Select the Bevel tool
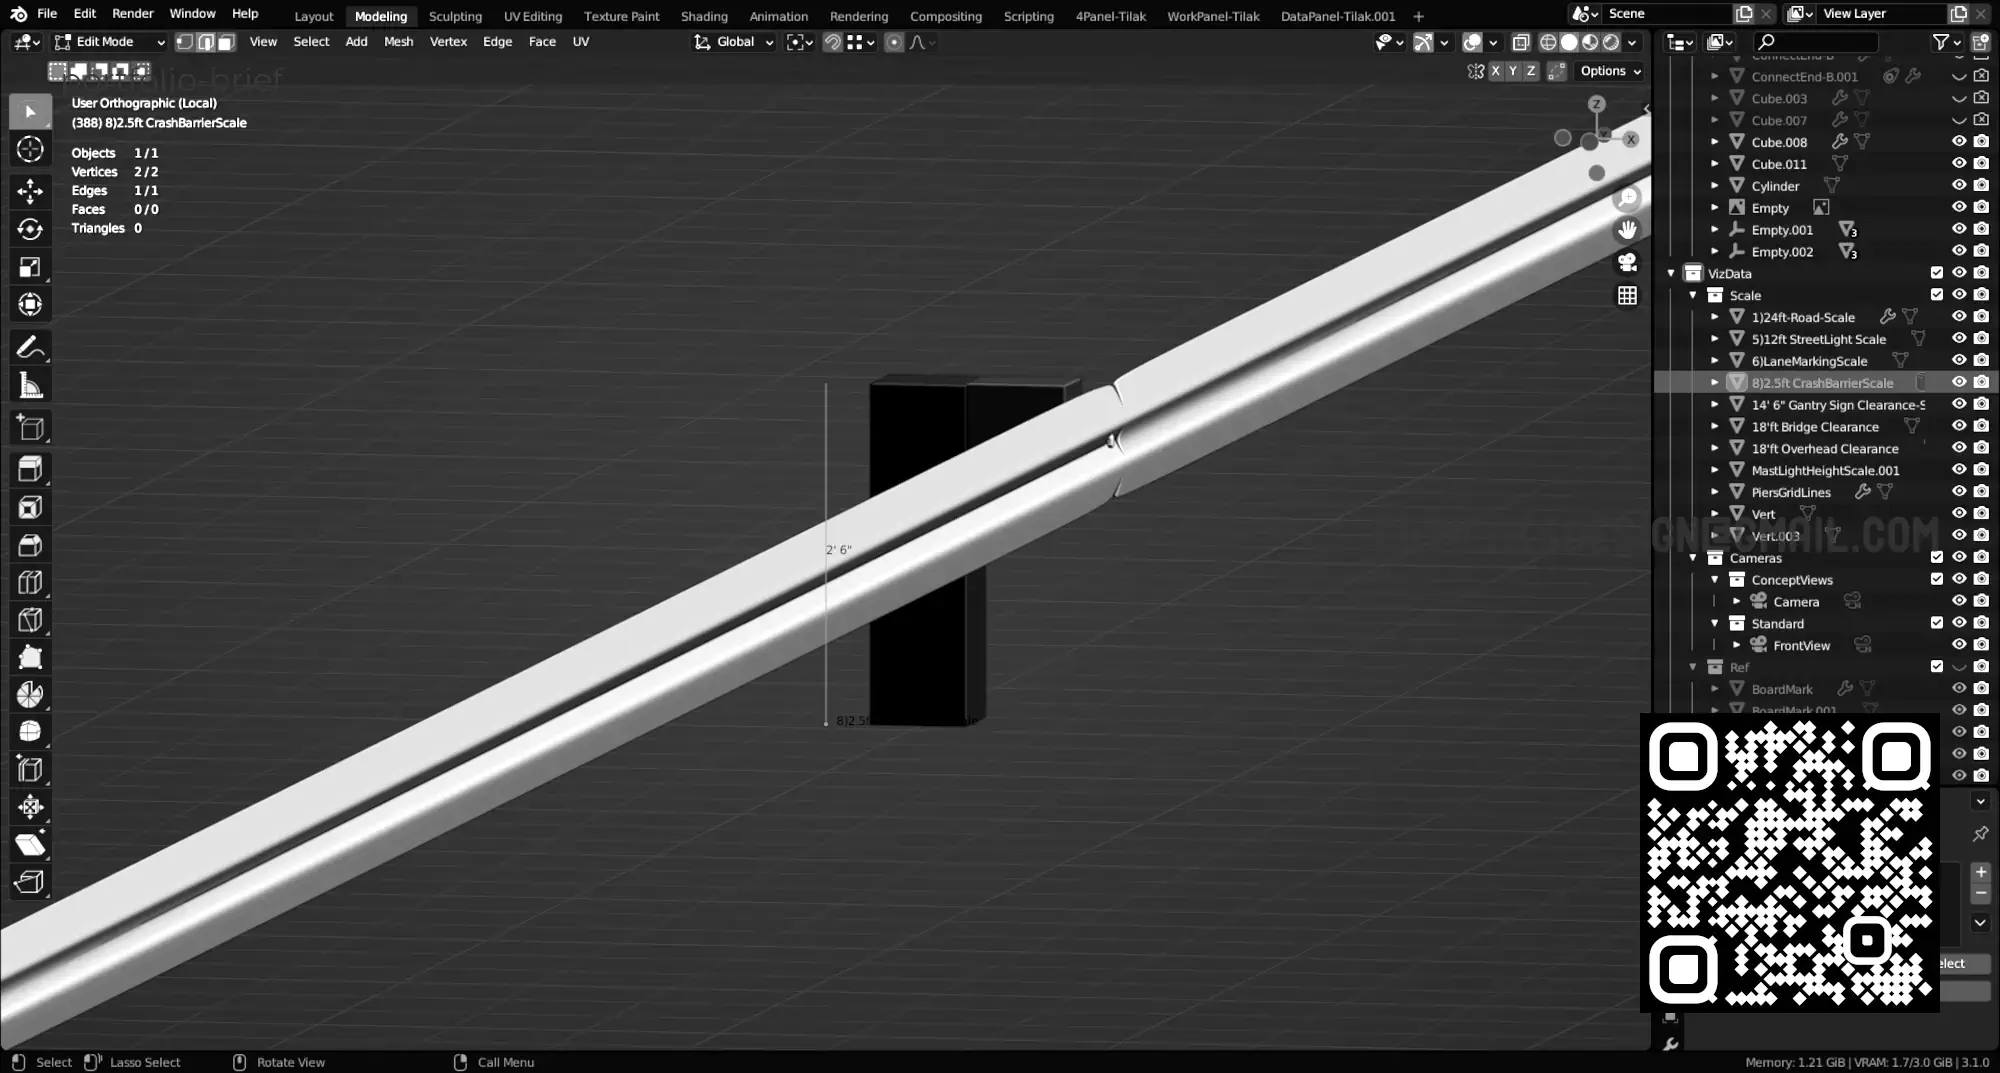Screen dimensions: 2000x1073 [x=30, y=545]
